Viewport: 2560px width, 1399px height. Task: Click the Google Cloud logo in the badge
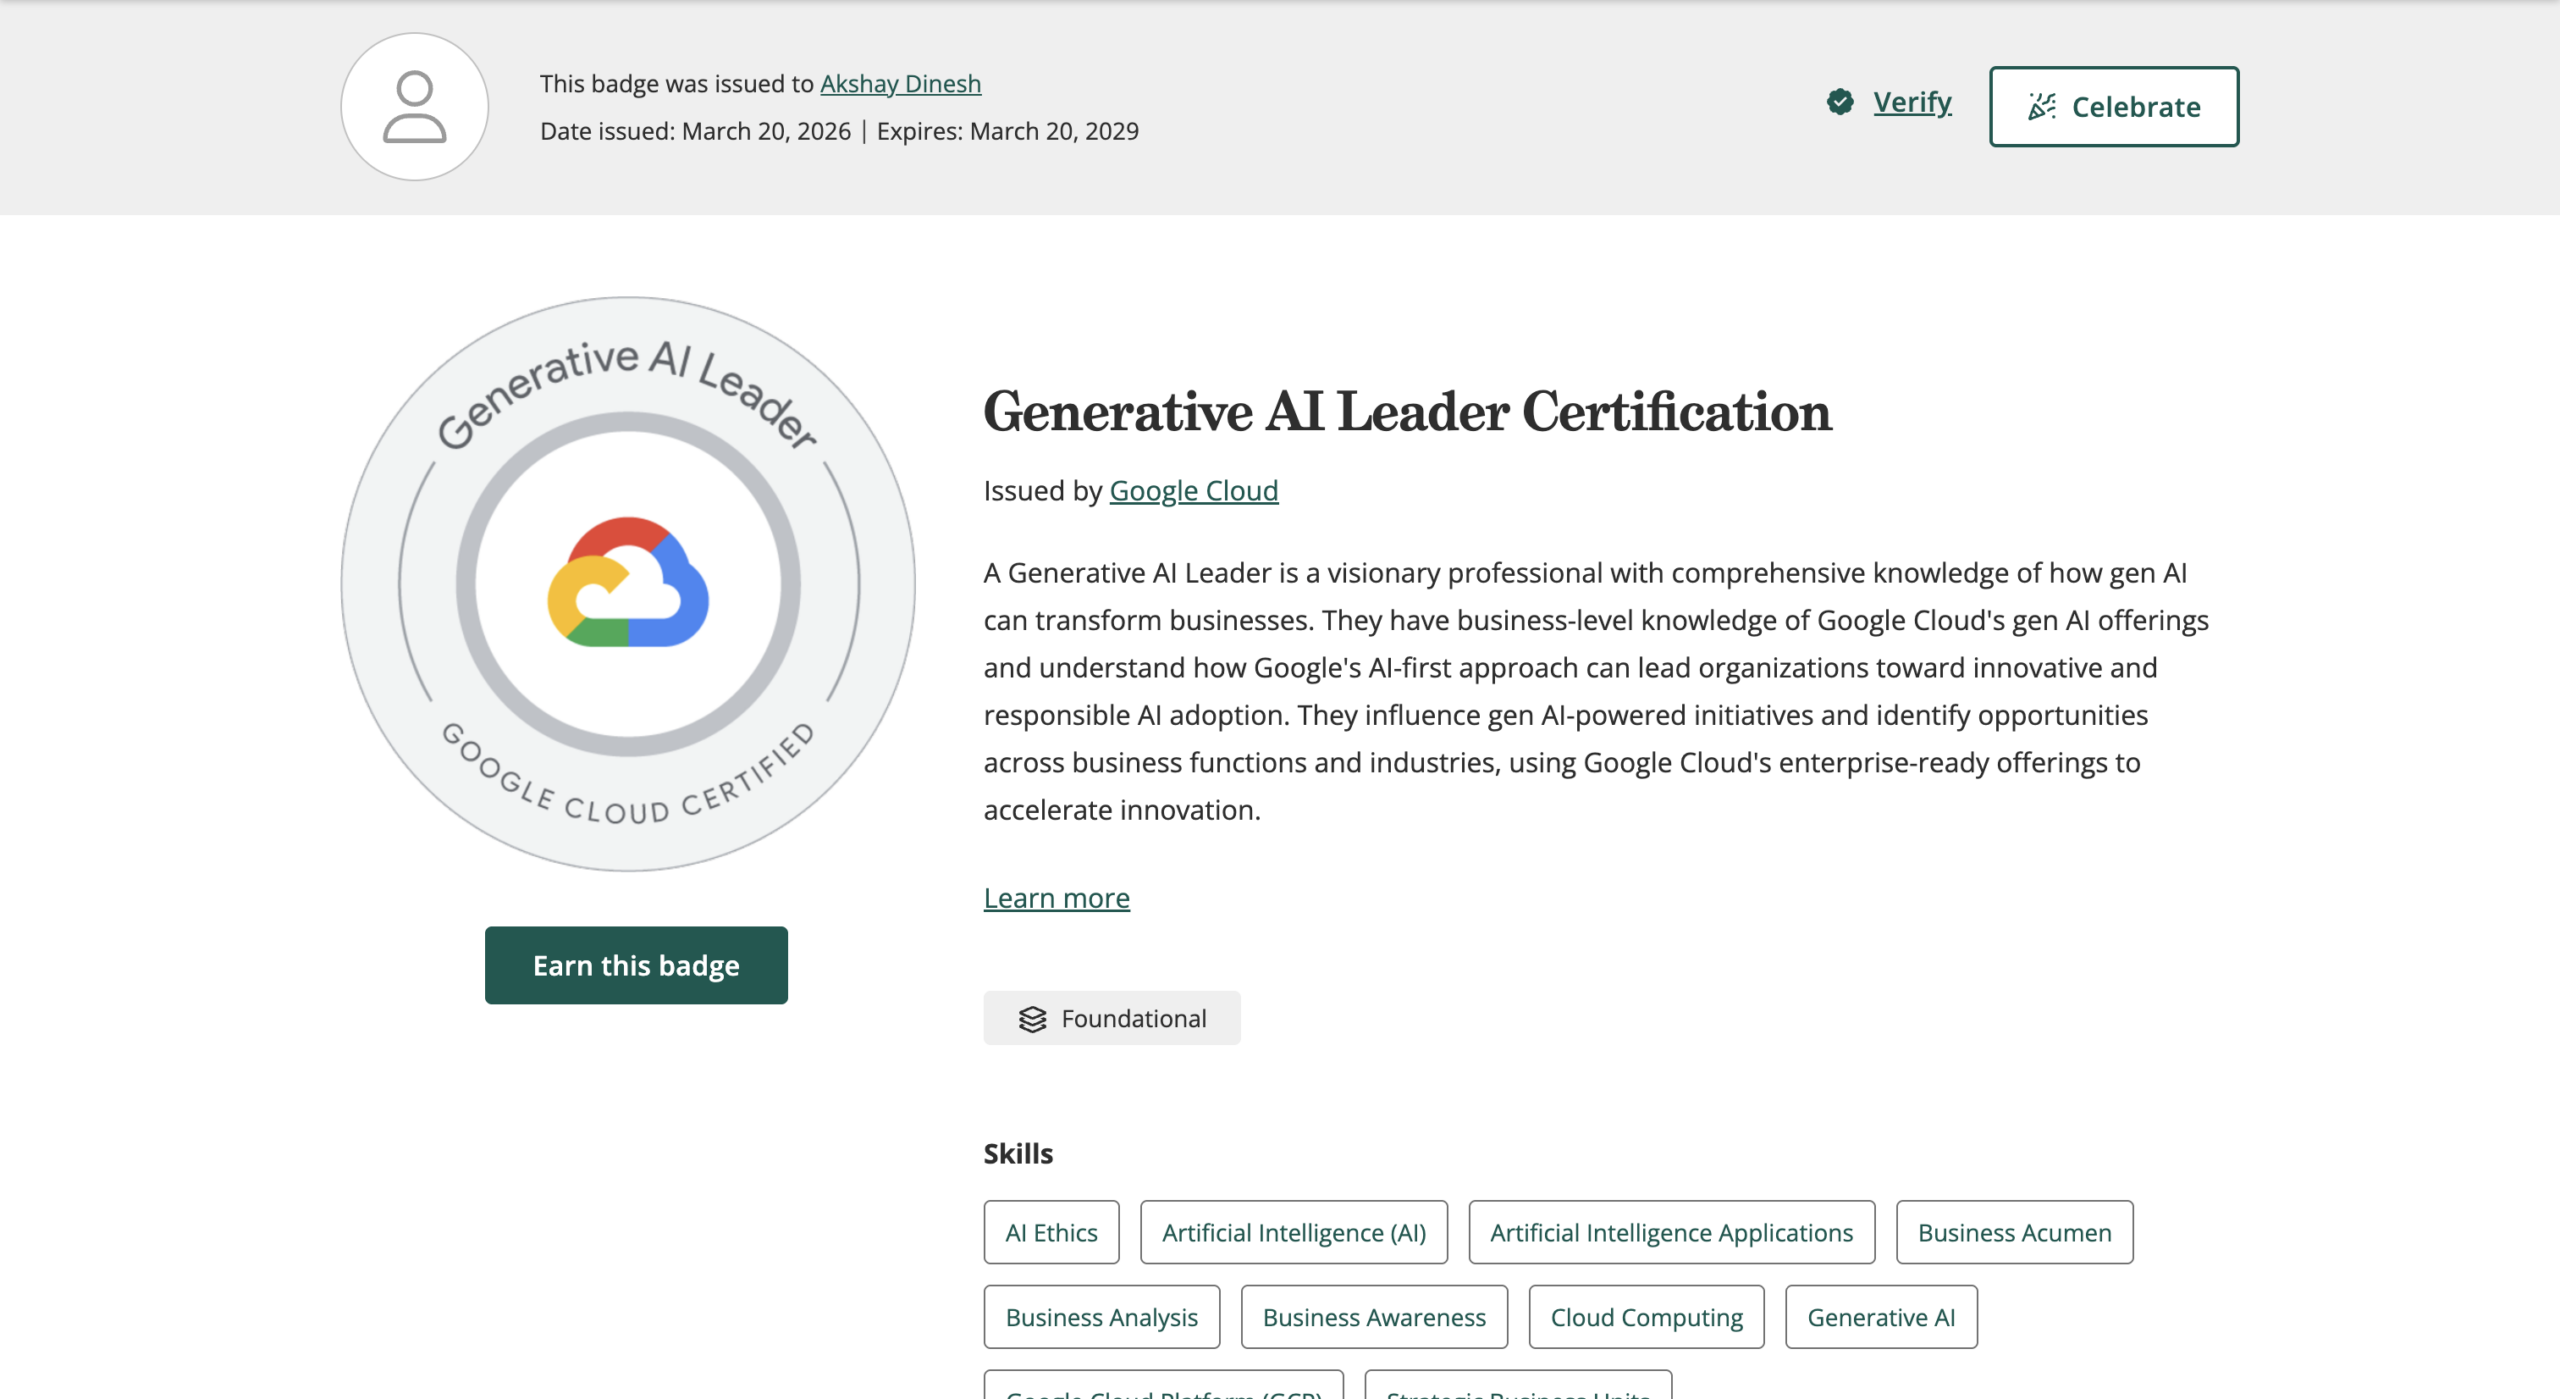click(x=628, y=582)
